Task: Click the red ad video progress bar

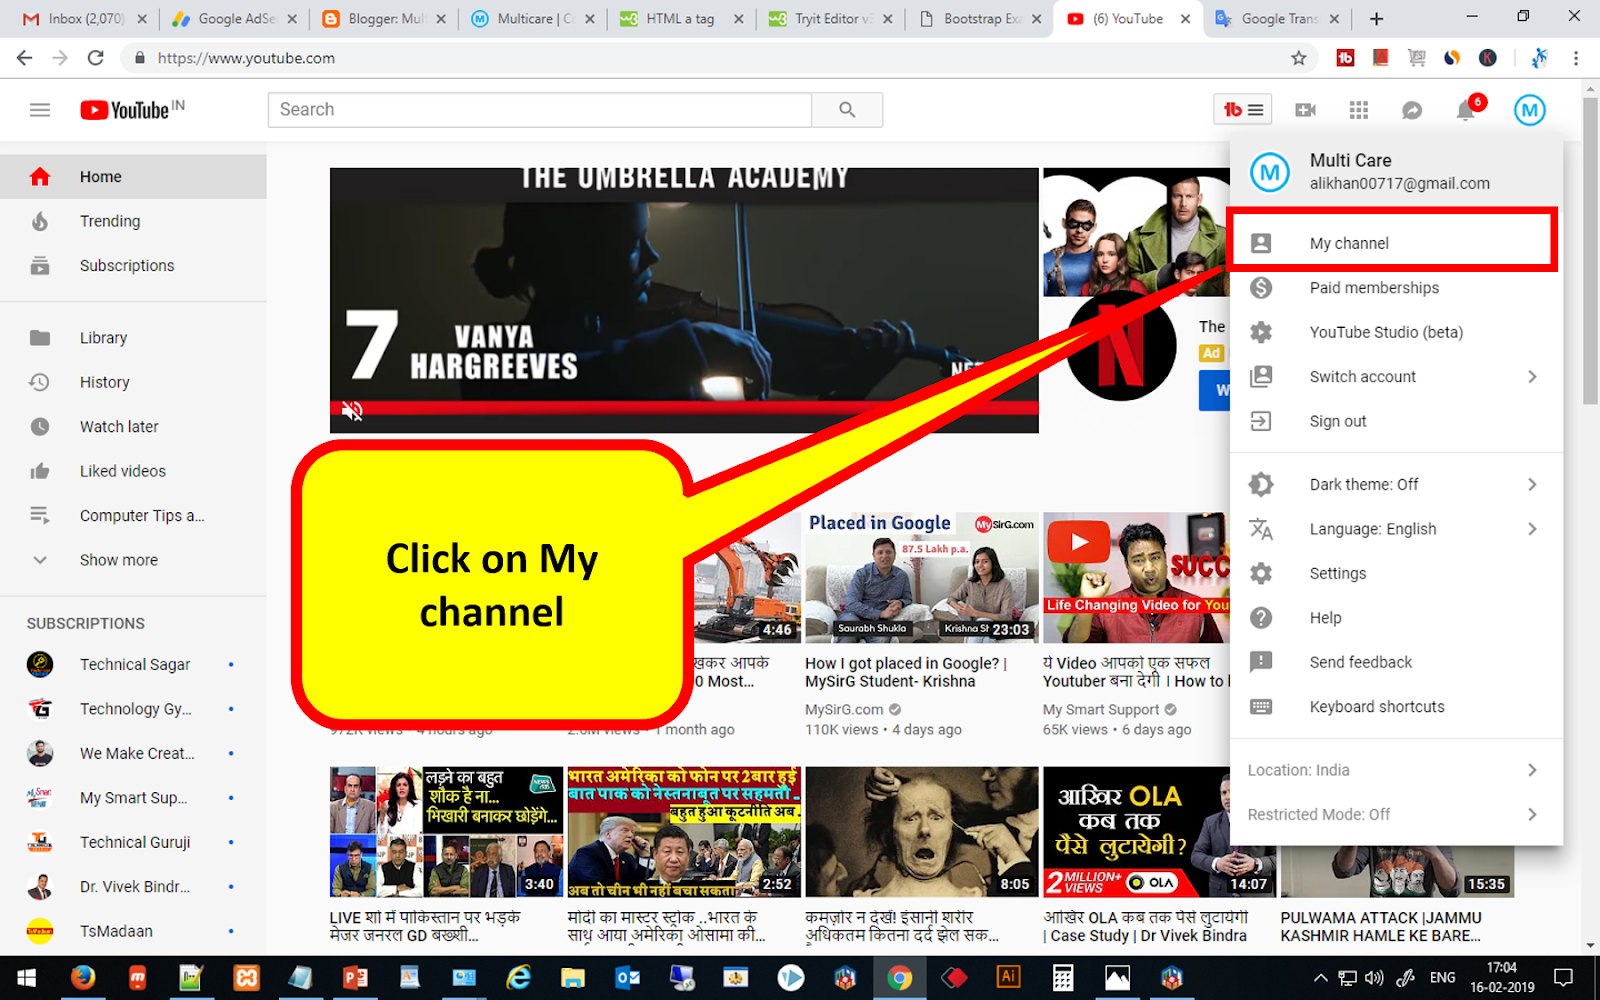Action: (x=684, y=407)
